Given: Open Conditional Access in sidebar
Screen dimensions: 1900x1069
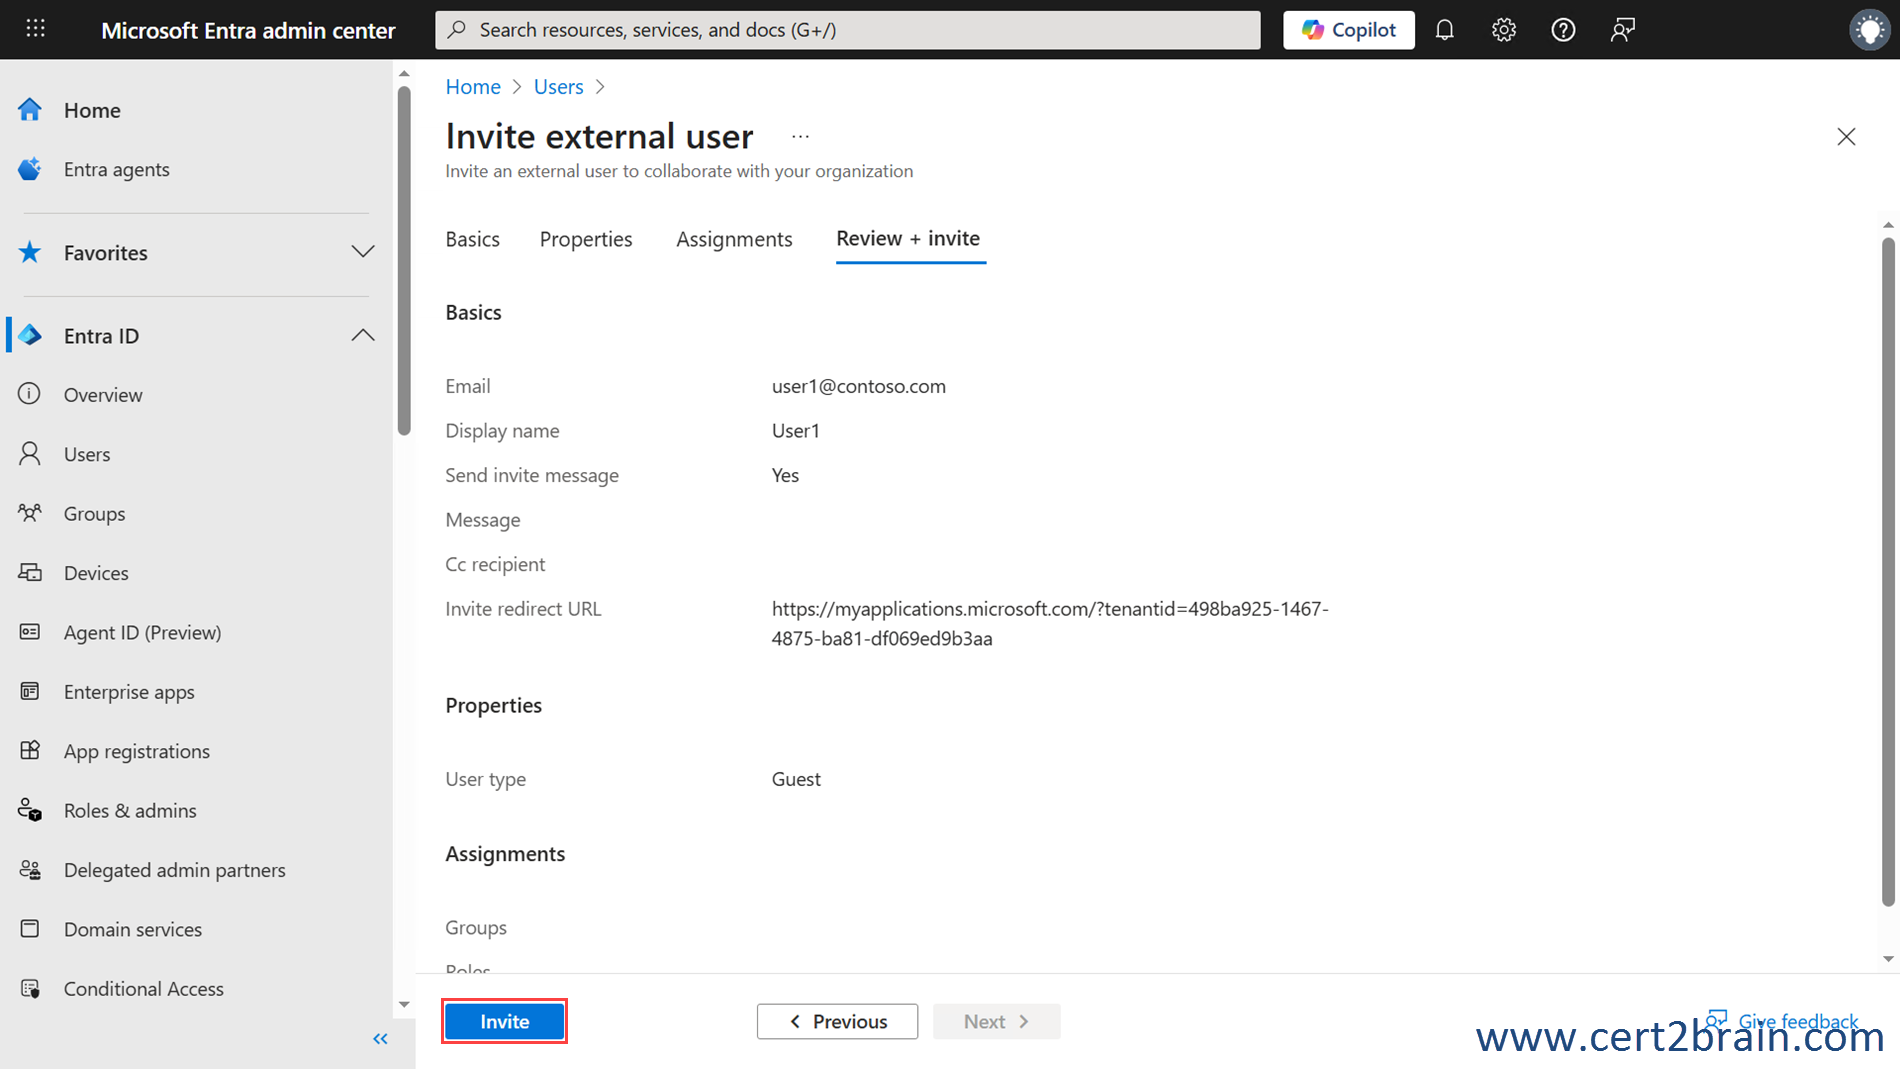Looking at the screenshot, I should 143,988.
